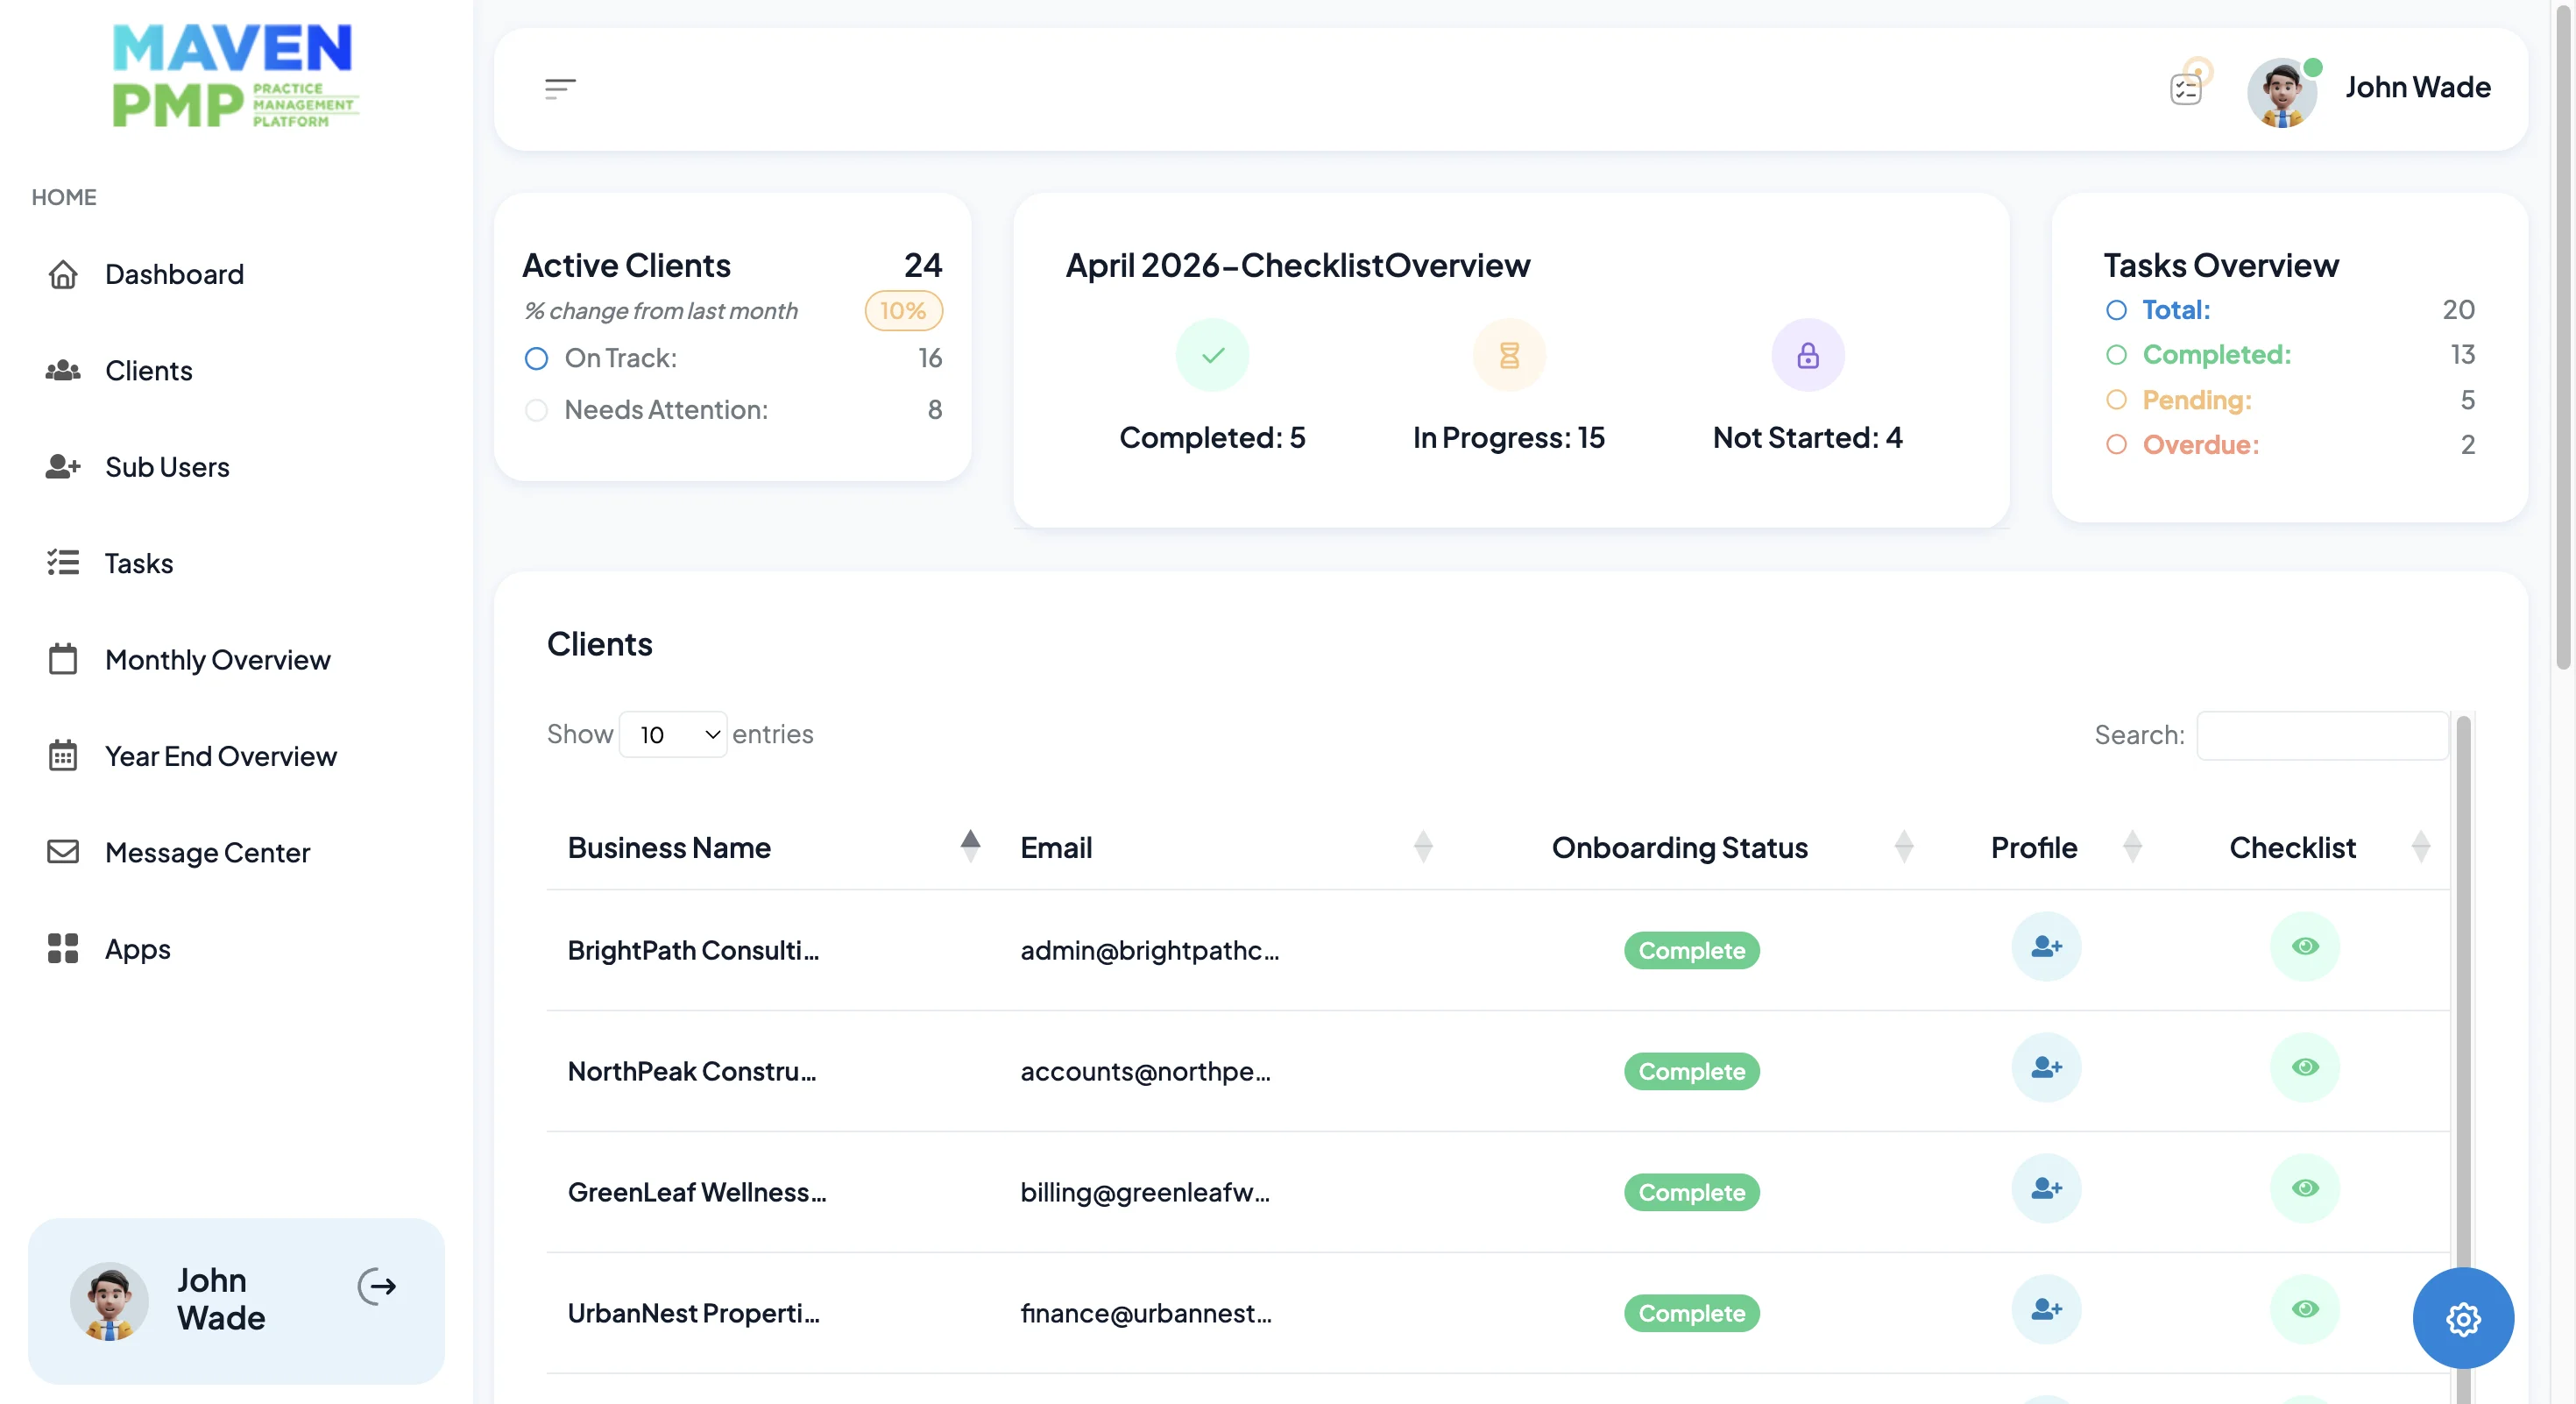2576x1404 pixels.
Task: Click In Progress: 15 label
Action: pos(1508,437)
